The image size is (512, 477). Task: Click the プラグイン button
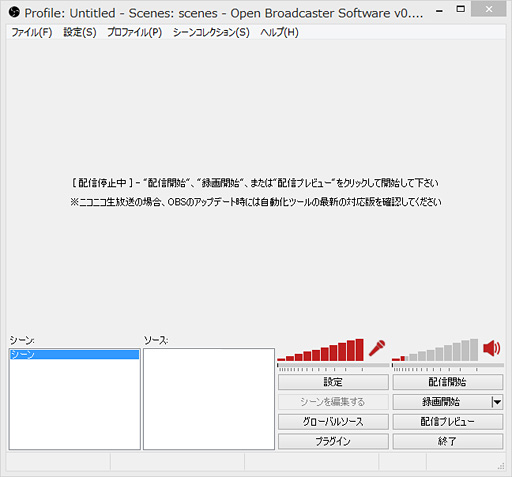[x=333, y=441]
